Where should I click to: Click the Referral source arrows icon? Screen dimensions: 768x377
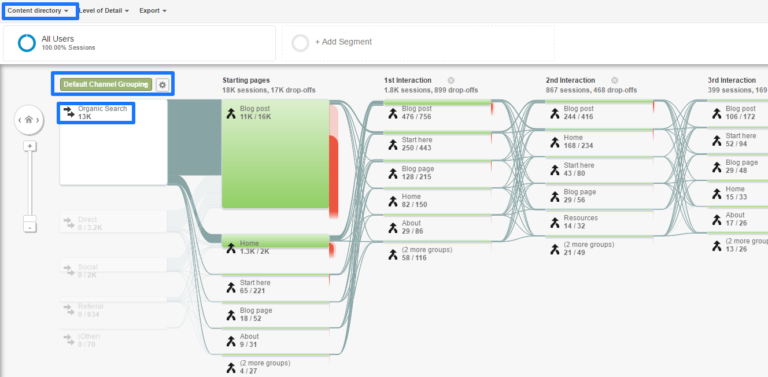click(x=68, y=310)
